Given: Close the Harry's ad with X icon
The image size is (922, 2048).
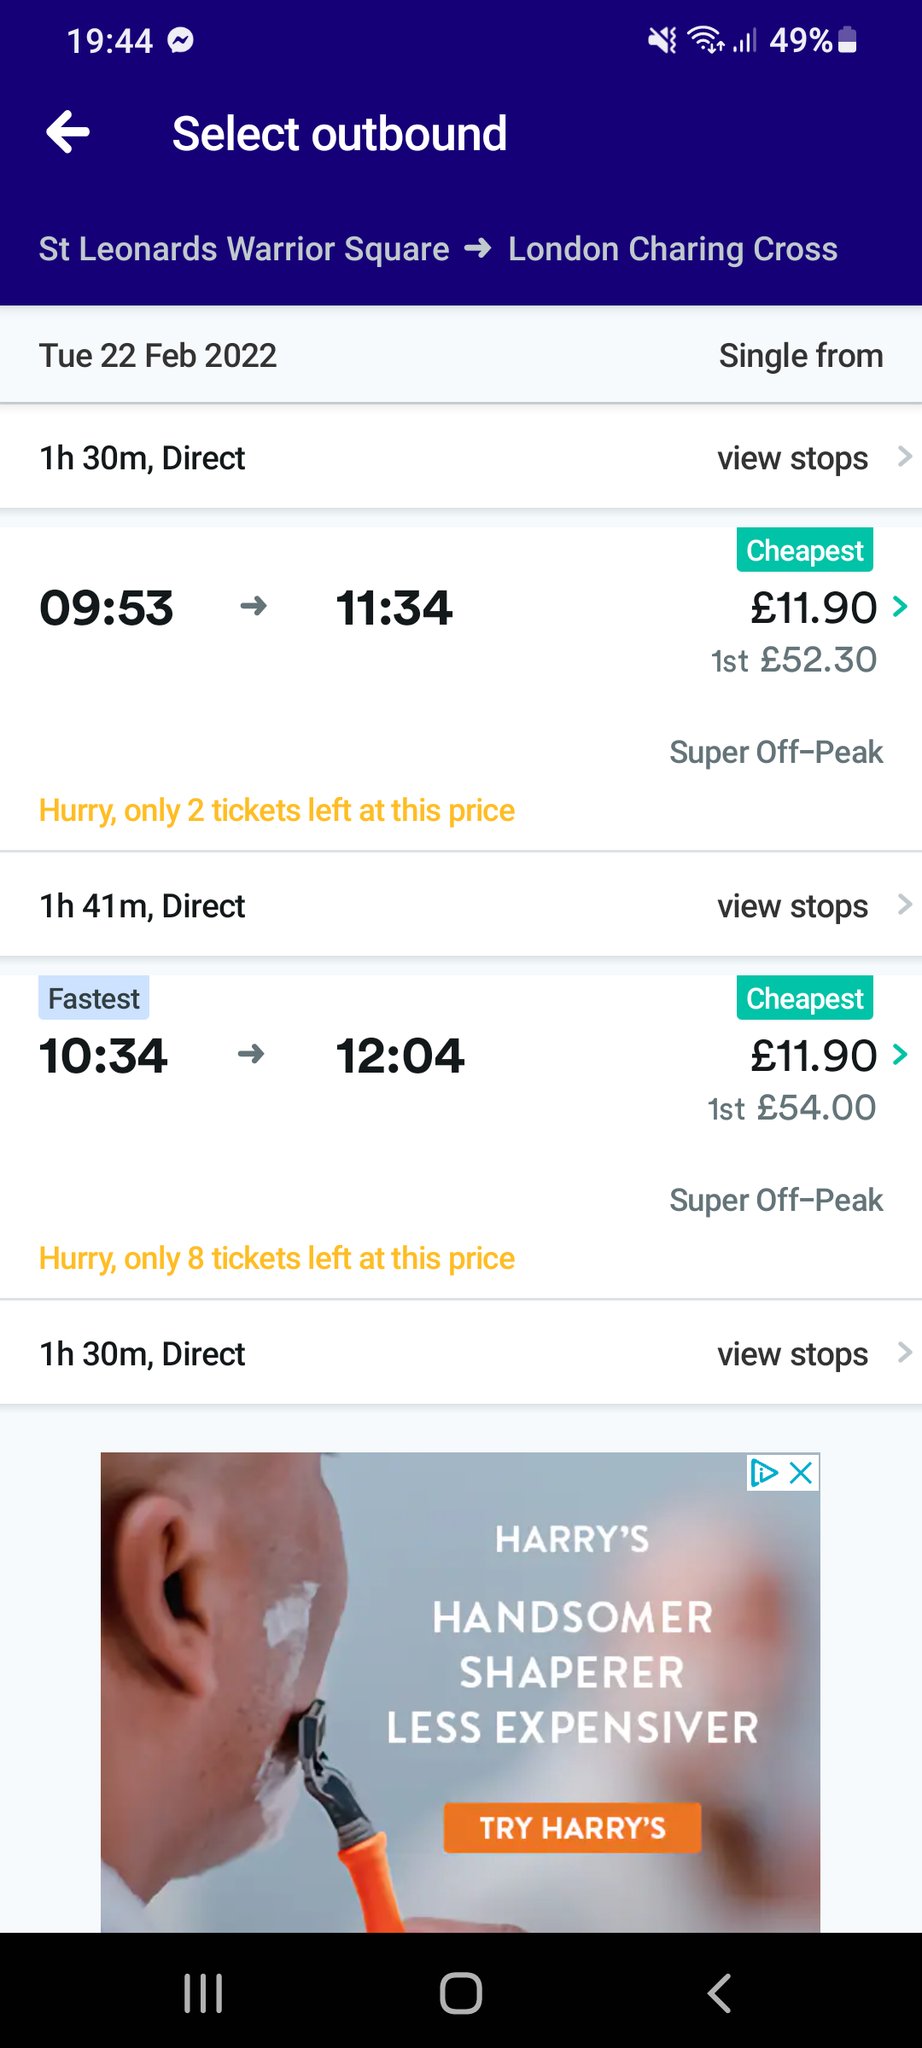Looking at the screenshot, I should pyautogui.click(x=801, y=1472).
